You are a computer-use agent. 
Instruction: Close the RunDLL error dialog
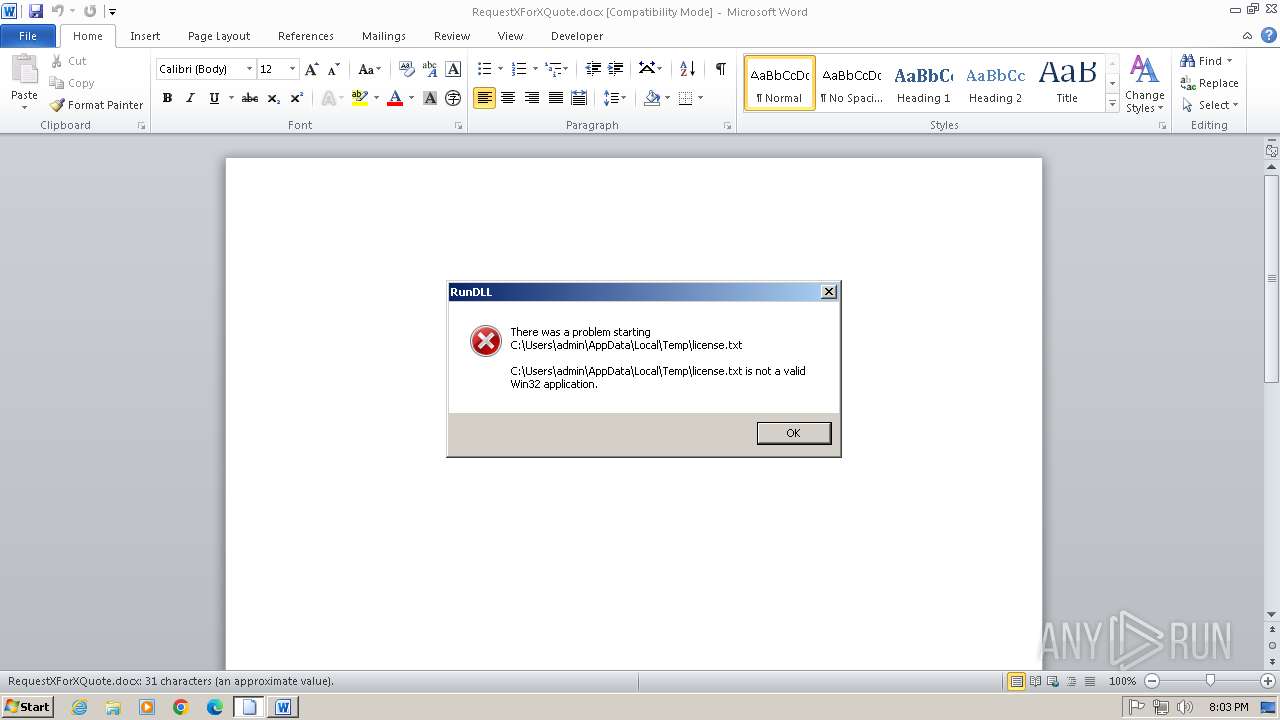point(828,292)
